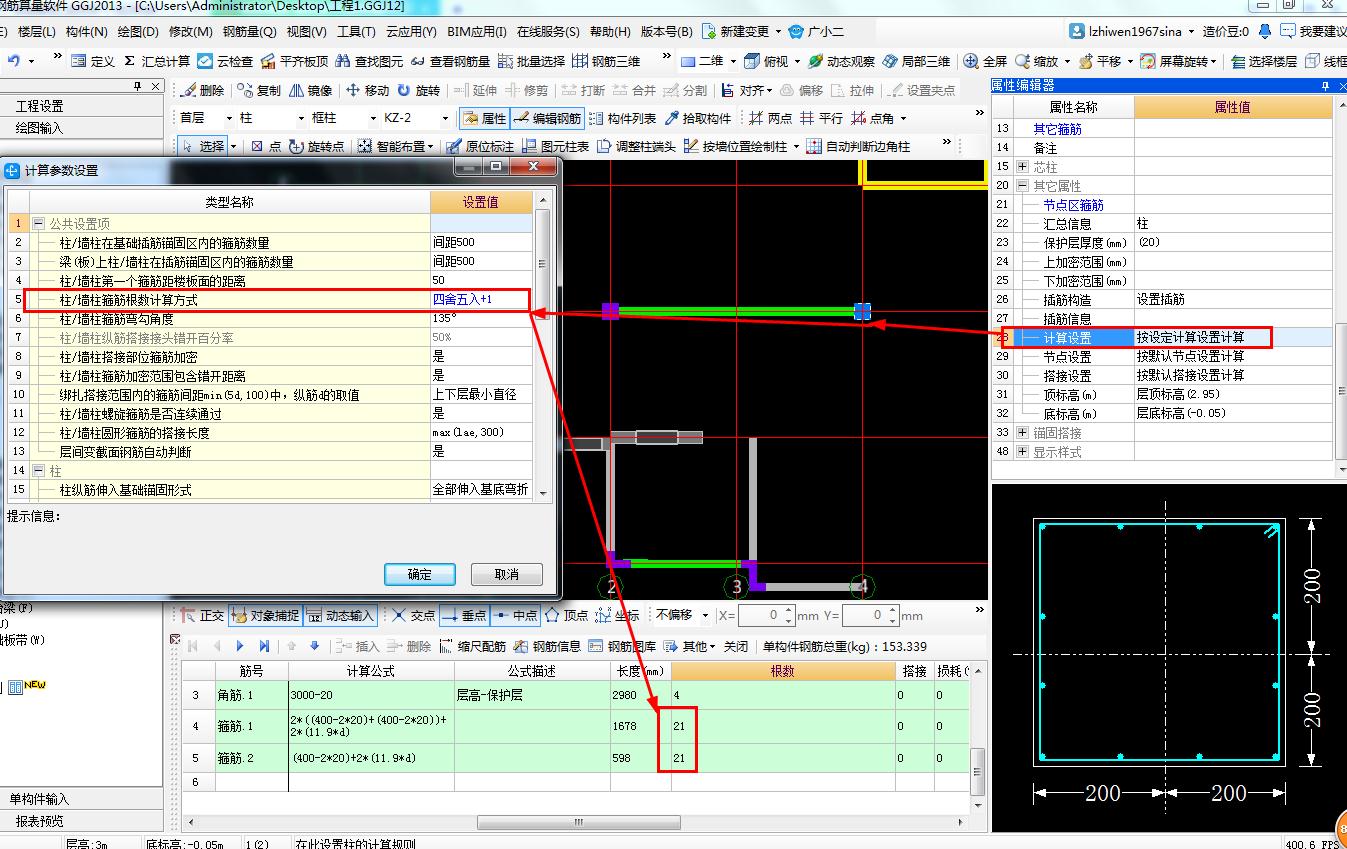Image resolution: width=1347 pixels, height=849 pixels.
Task: Open 构件(N) menu
Action: [86, 32]
